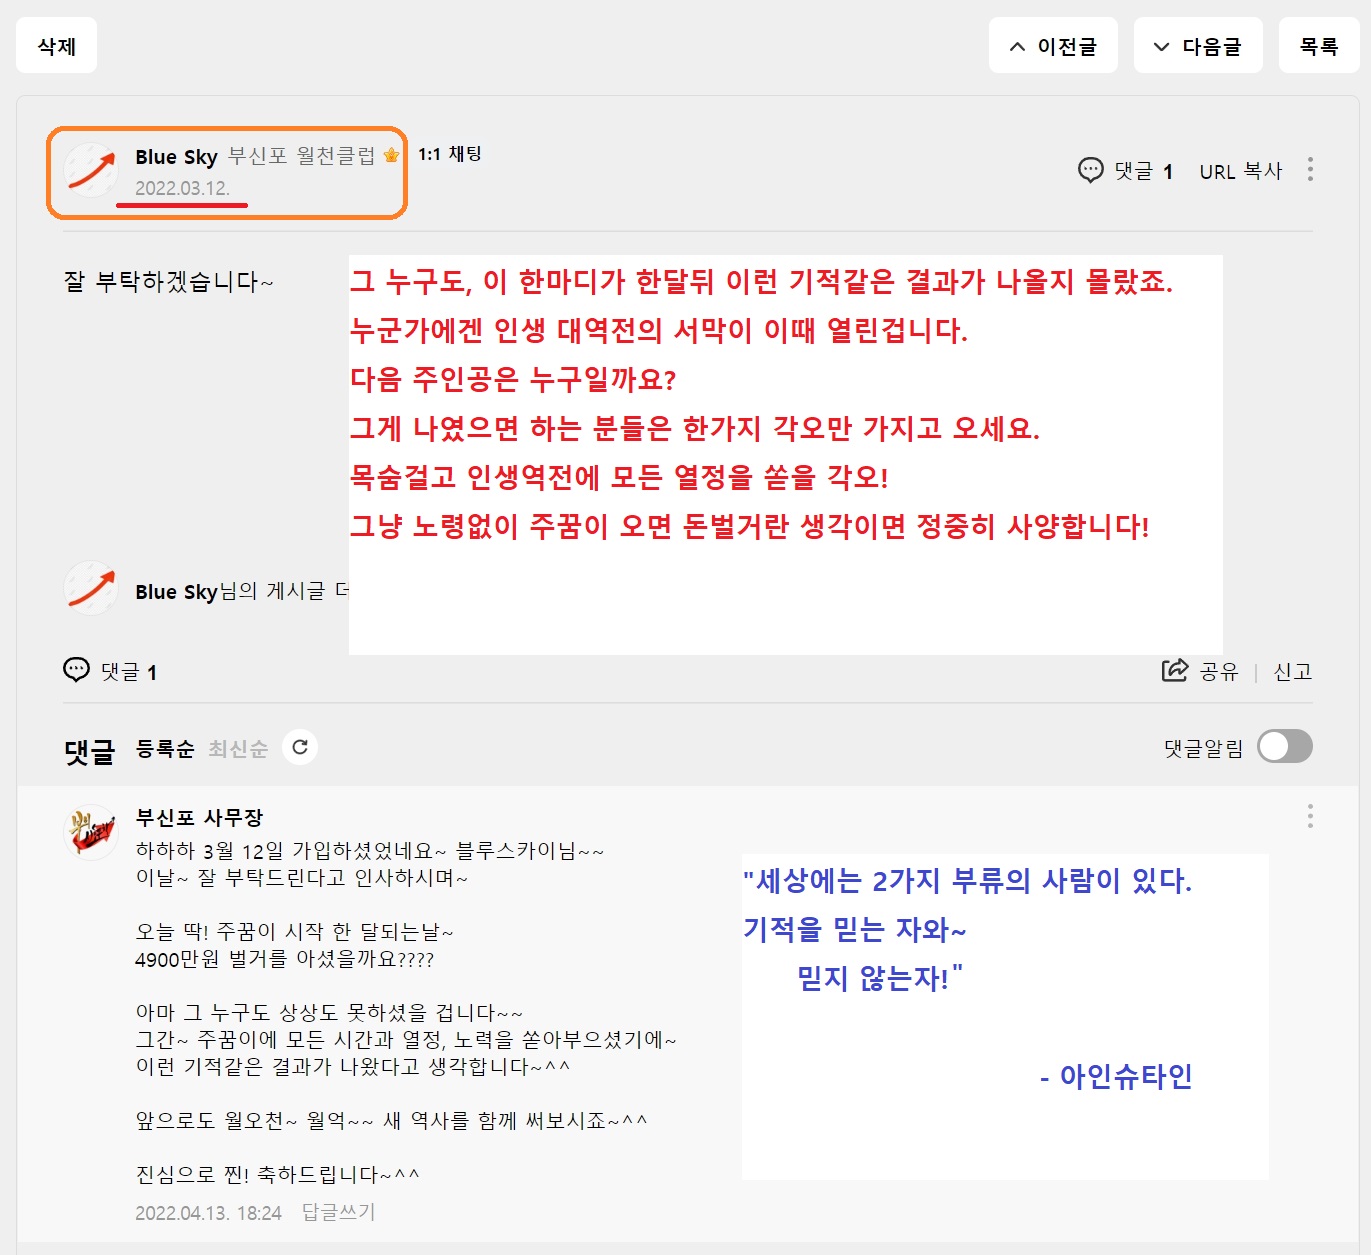Click the post date 2022.03.12.
Screen dimensions: 1371x1255
click(183, 188)
